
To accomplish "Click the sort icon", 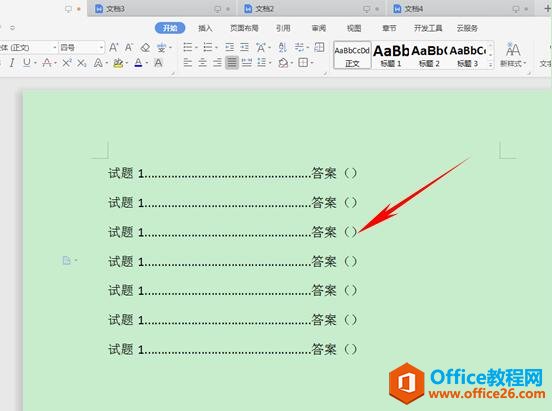I will [x=282, y=47].
